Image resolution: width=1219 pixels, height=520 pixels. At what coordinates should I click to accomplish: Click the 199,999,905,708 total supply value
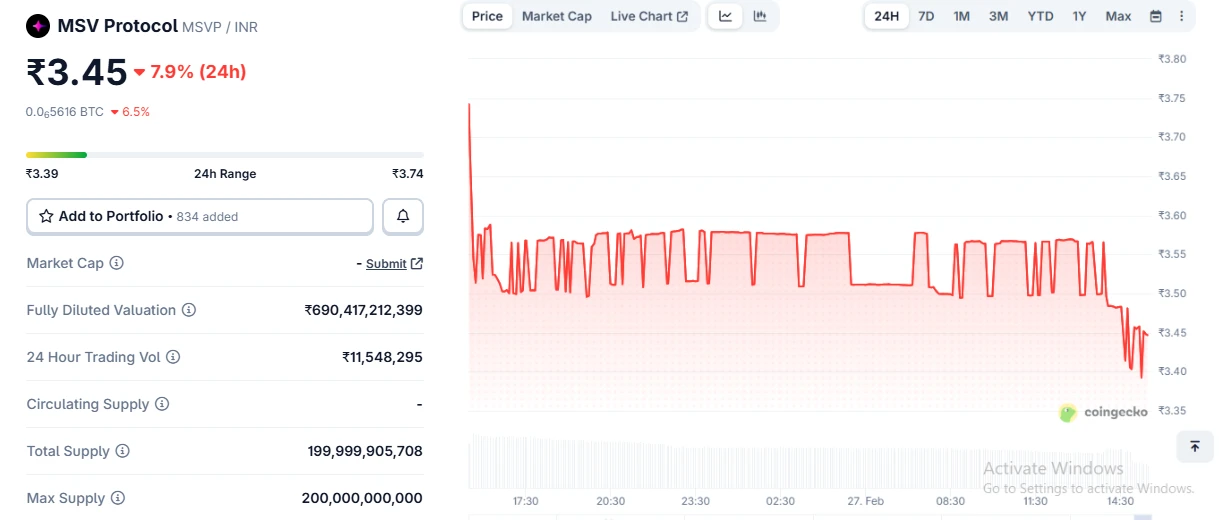tap(365, 451)
